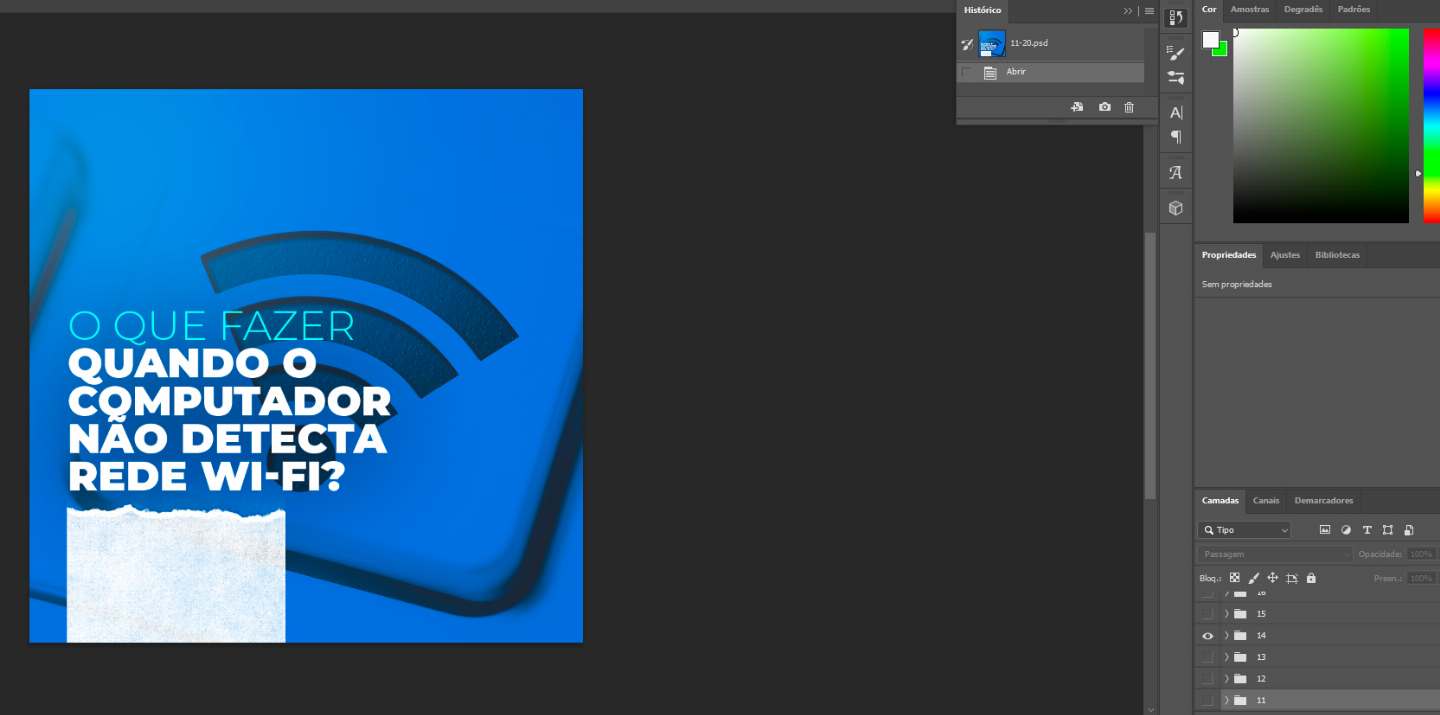This screenshot has width=1440, height=715.
Task: Create new snapshot with camera icon
Action: [x=1104, y=107]
